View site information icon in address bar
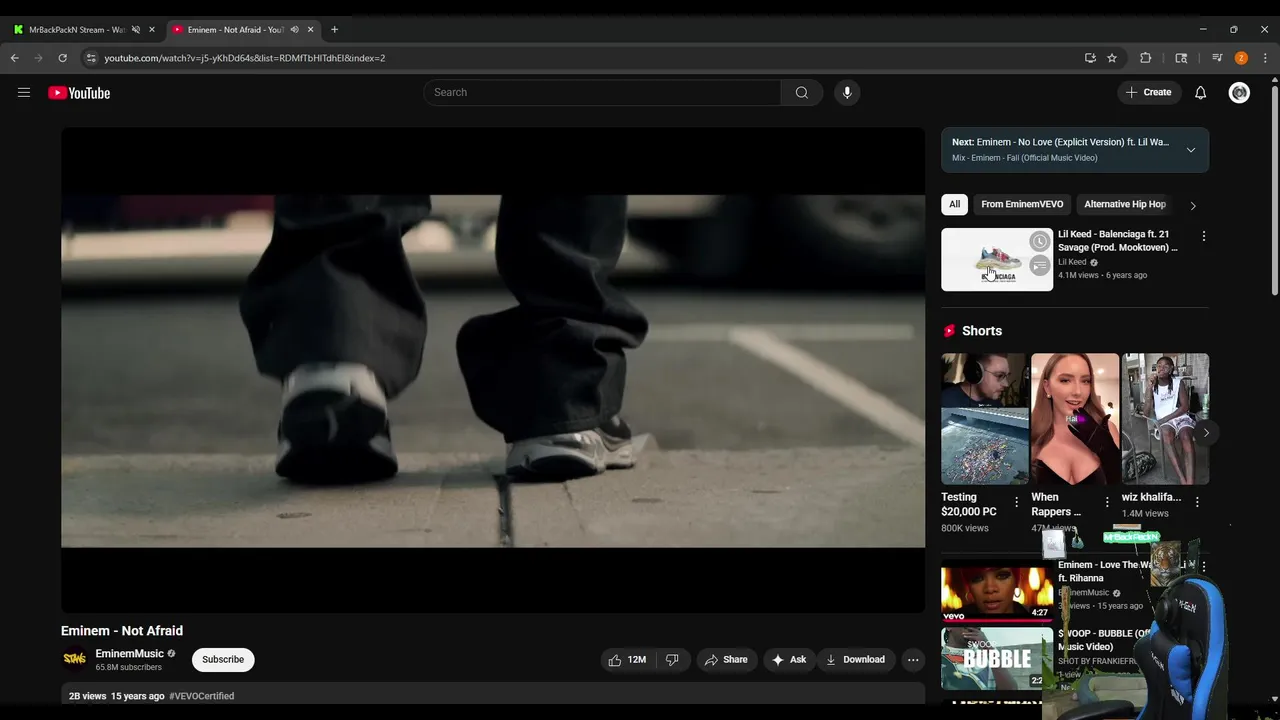 tap(90, 58)
